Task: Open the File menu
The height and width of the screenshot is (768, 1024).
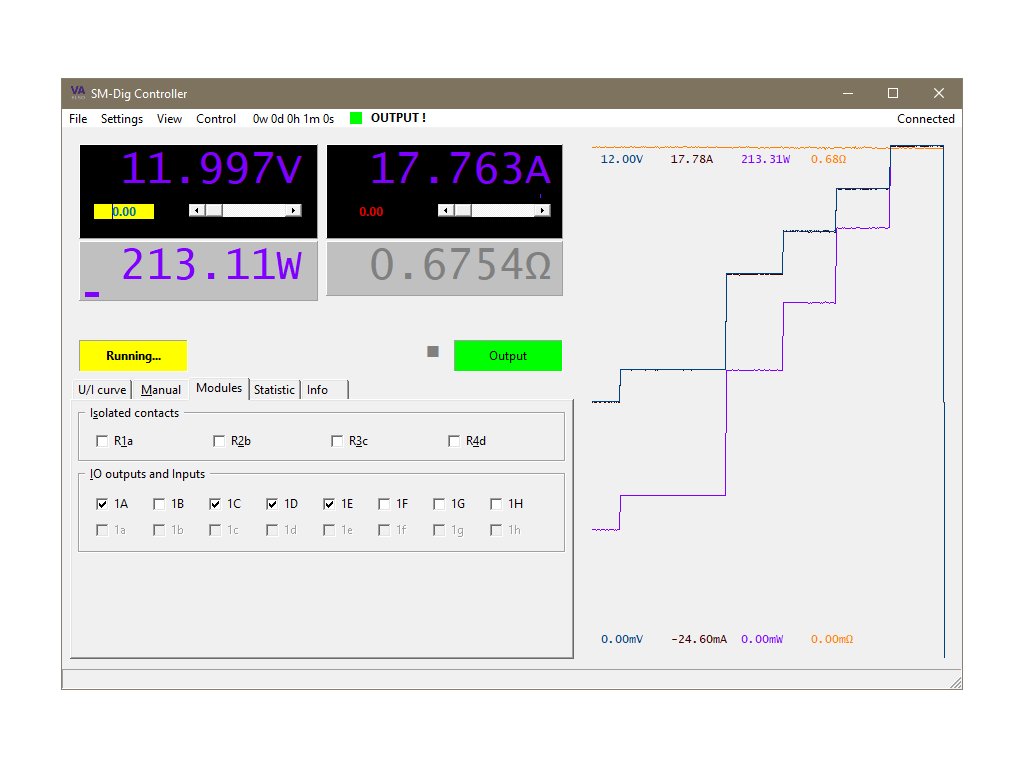Action: 78,119
